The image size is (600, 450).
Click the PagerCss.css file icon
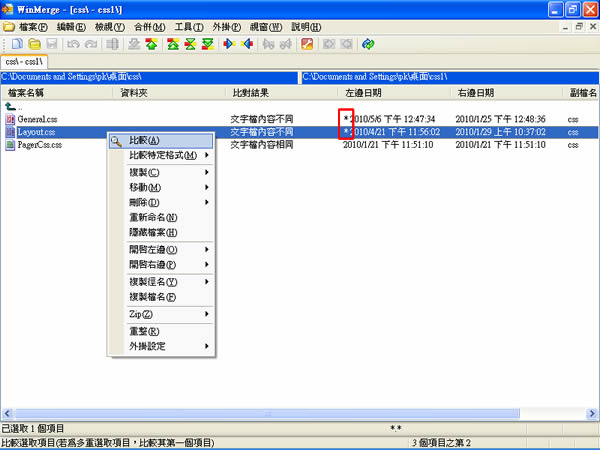10,145
